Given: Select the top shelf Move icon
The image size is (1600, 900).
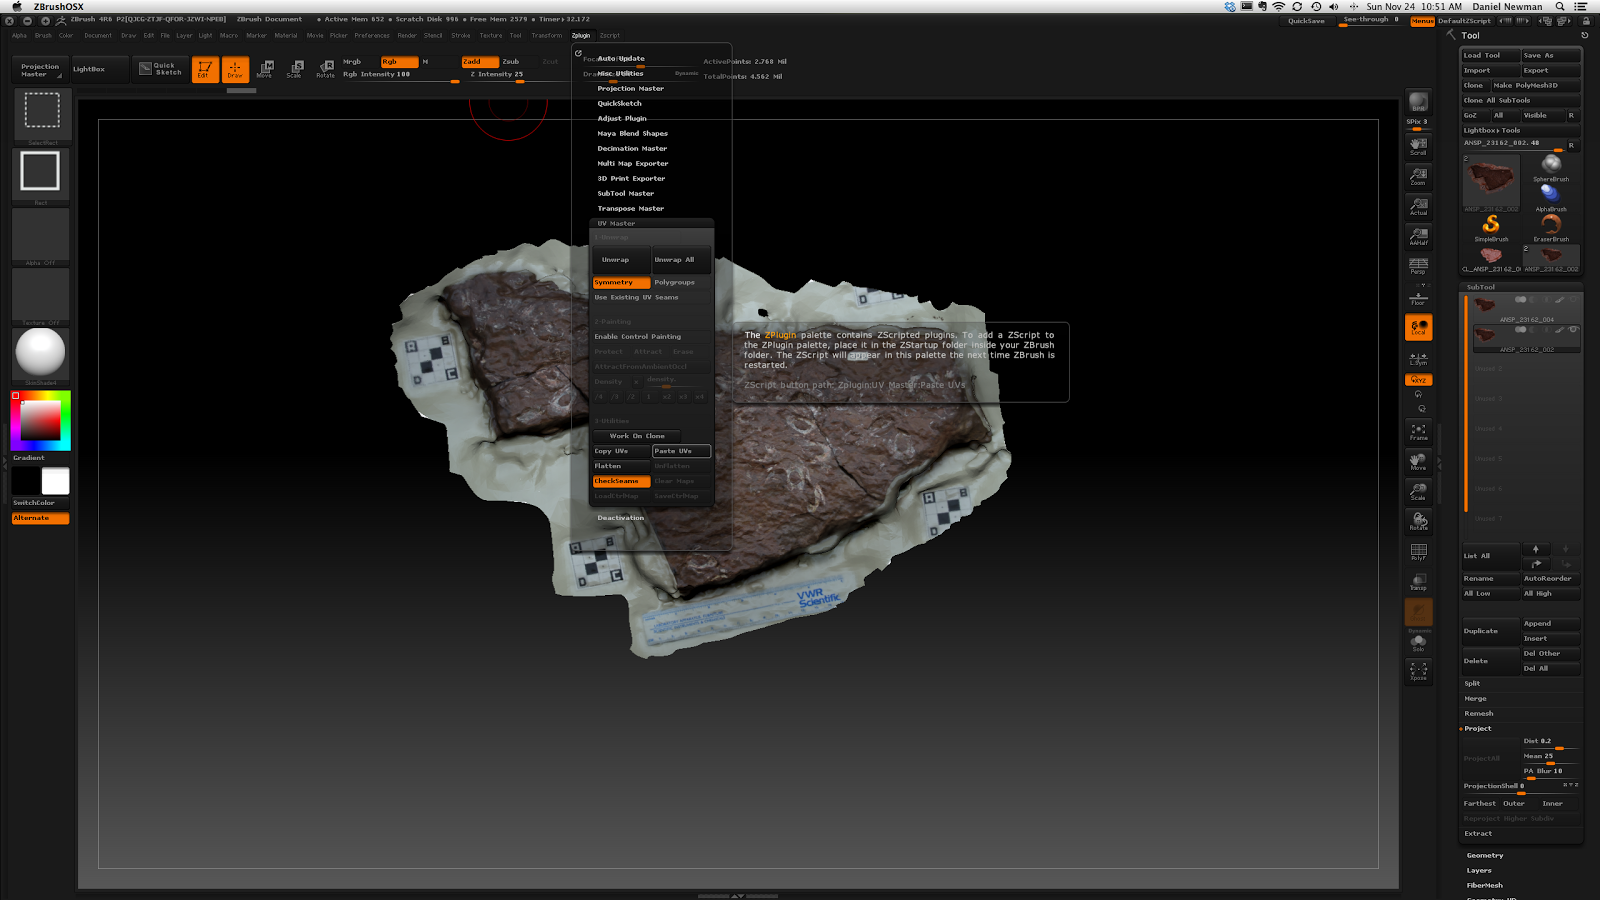Looking at the screenshot, I should [265, 69].
